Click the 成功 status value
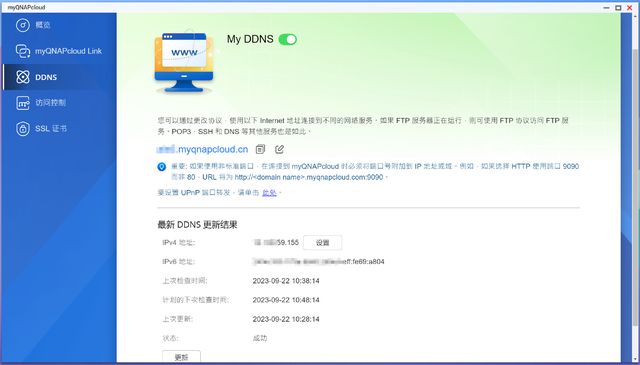This screenshot has height=365, width=640. (260, 338)
